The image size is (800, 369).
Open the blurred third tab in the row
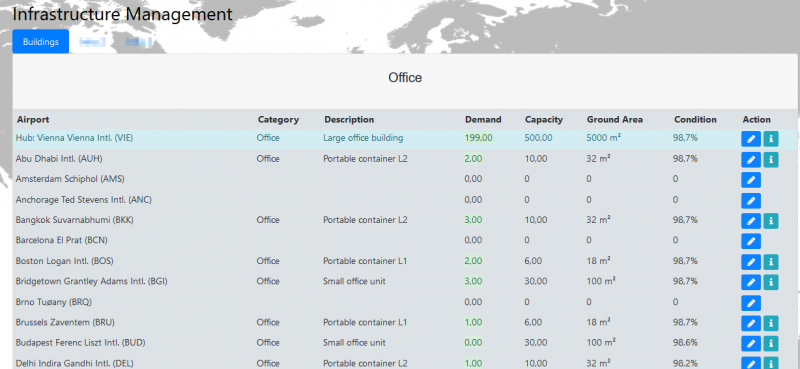coord(139,42)
